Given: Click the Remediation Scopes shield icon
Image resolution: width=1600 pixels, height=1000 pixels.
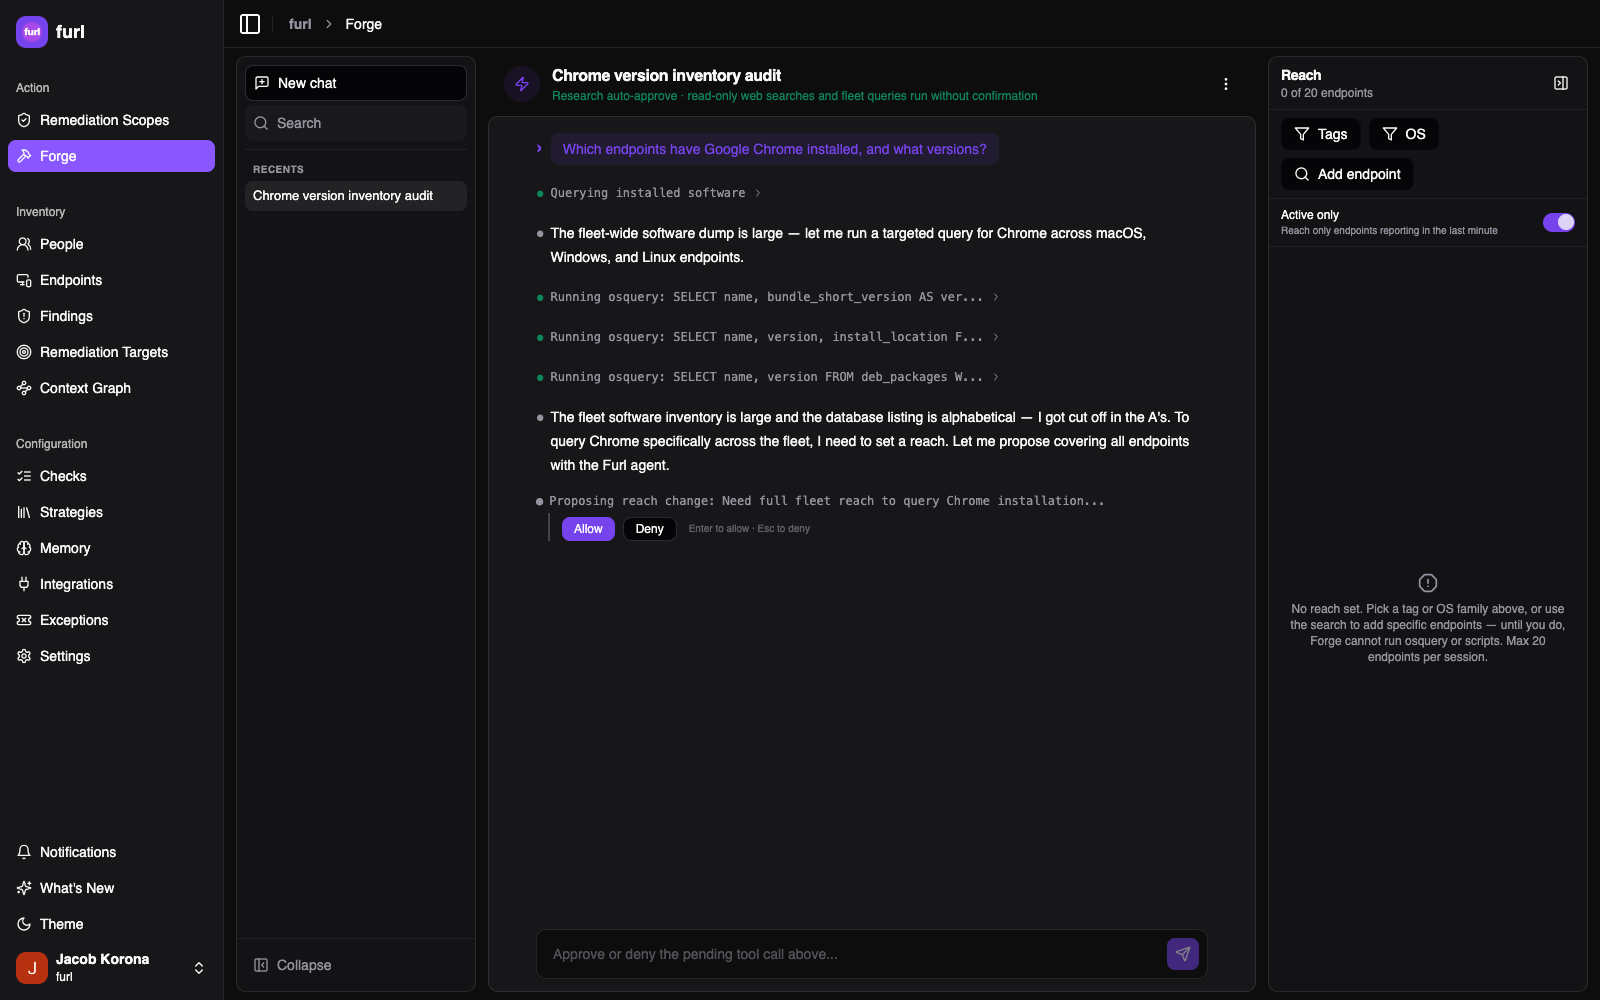Looking at the screenshot, I should (24, 120).
